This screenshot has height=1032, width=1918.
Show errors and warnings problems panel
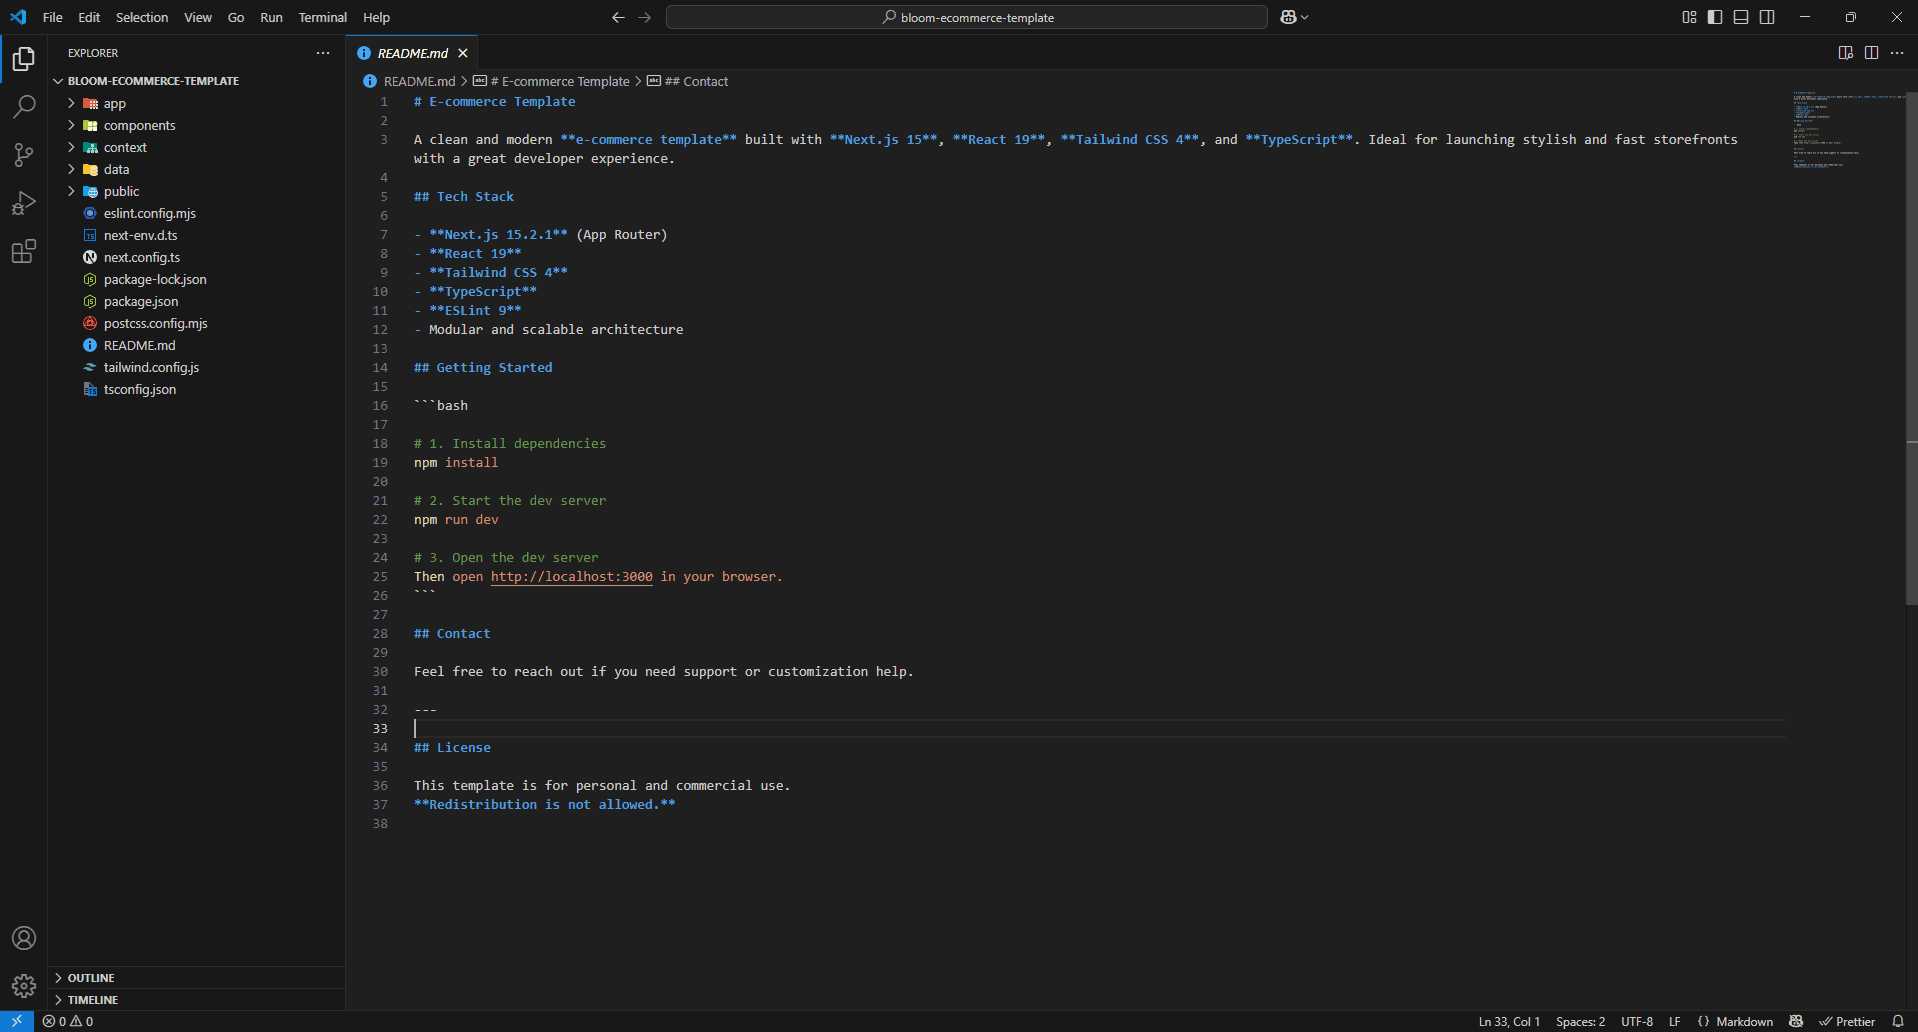click(68, 1021)
